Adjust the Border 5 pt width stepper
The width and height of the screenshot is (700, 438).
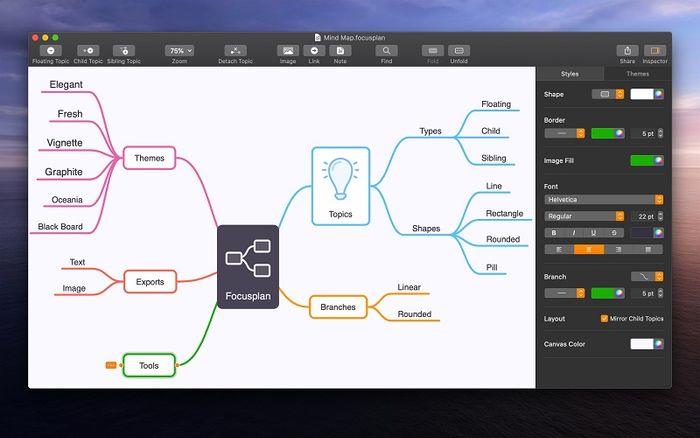click(660, 133)
